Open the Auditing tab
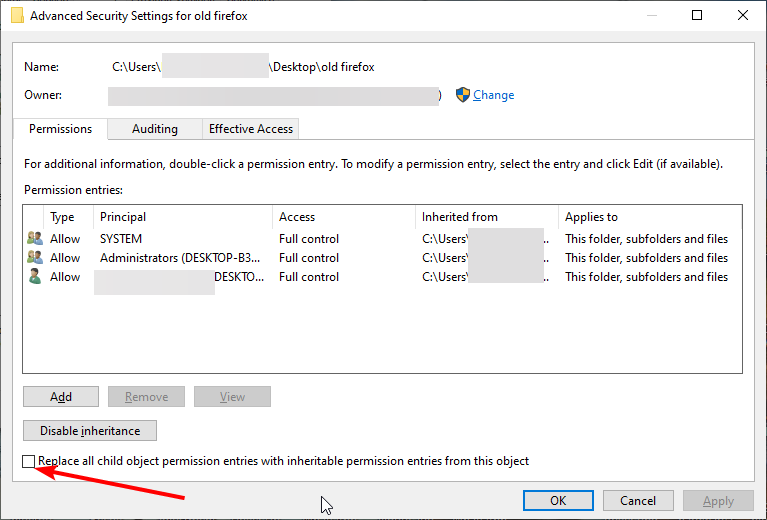The image size is (767, 520). [155, 129]
